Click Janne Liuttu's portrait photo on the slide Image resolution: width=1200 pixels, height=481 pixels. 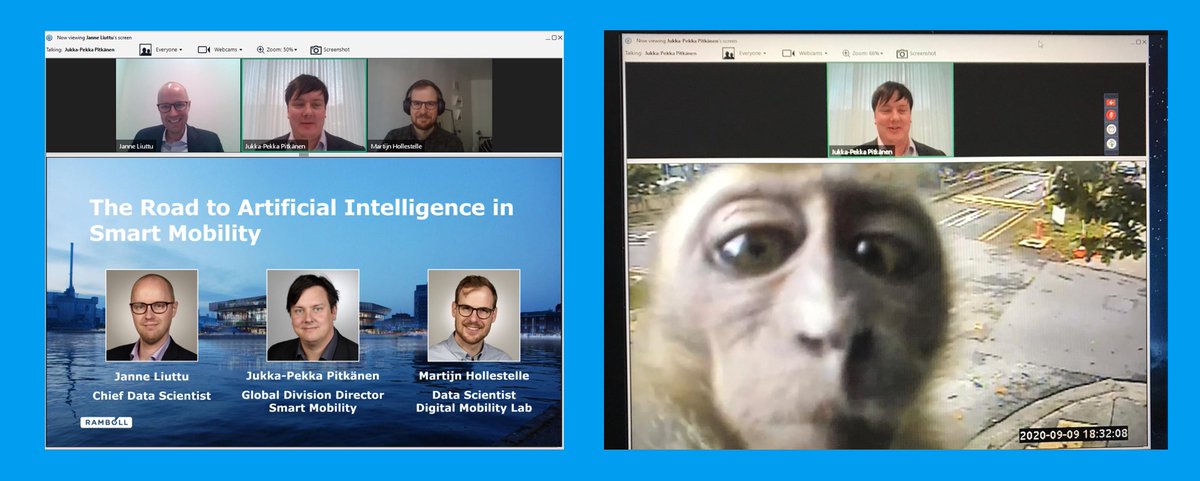[x=152, y=315]
